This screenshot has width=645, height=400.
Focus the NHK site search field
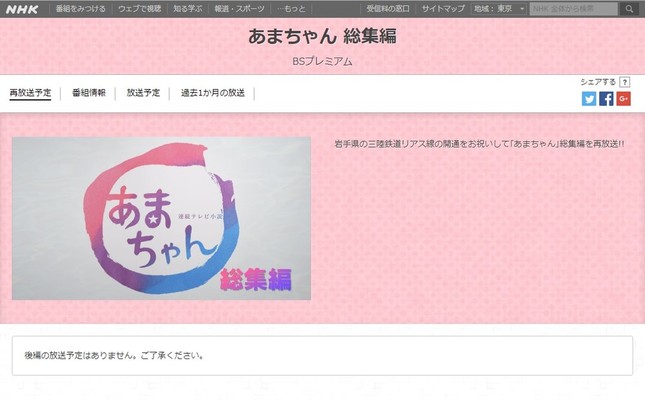573,9
